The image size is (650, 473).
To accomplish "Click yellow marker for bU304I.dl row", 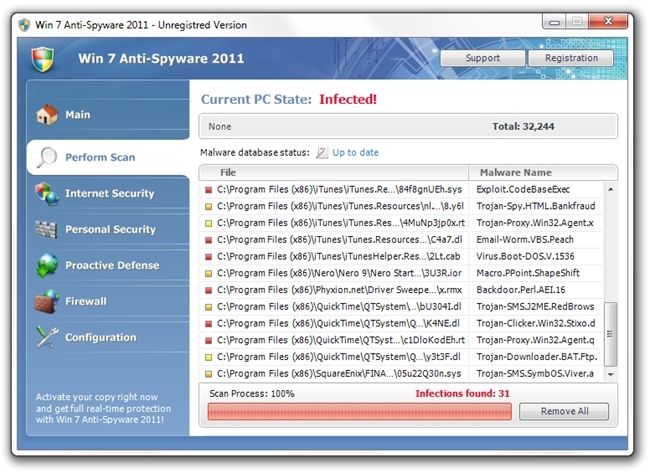I will (x=209, y=307).
